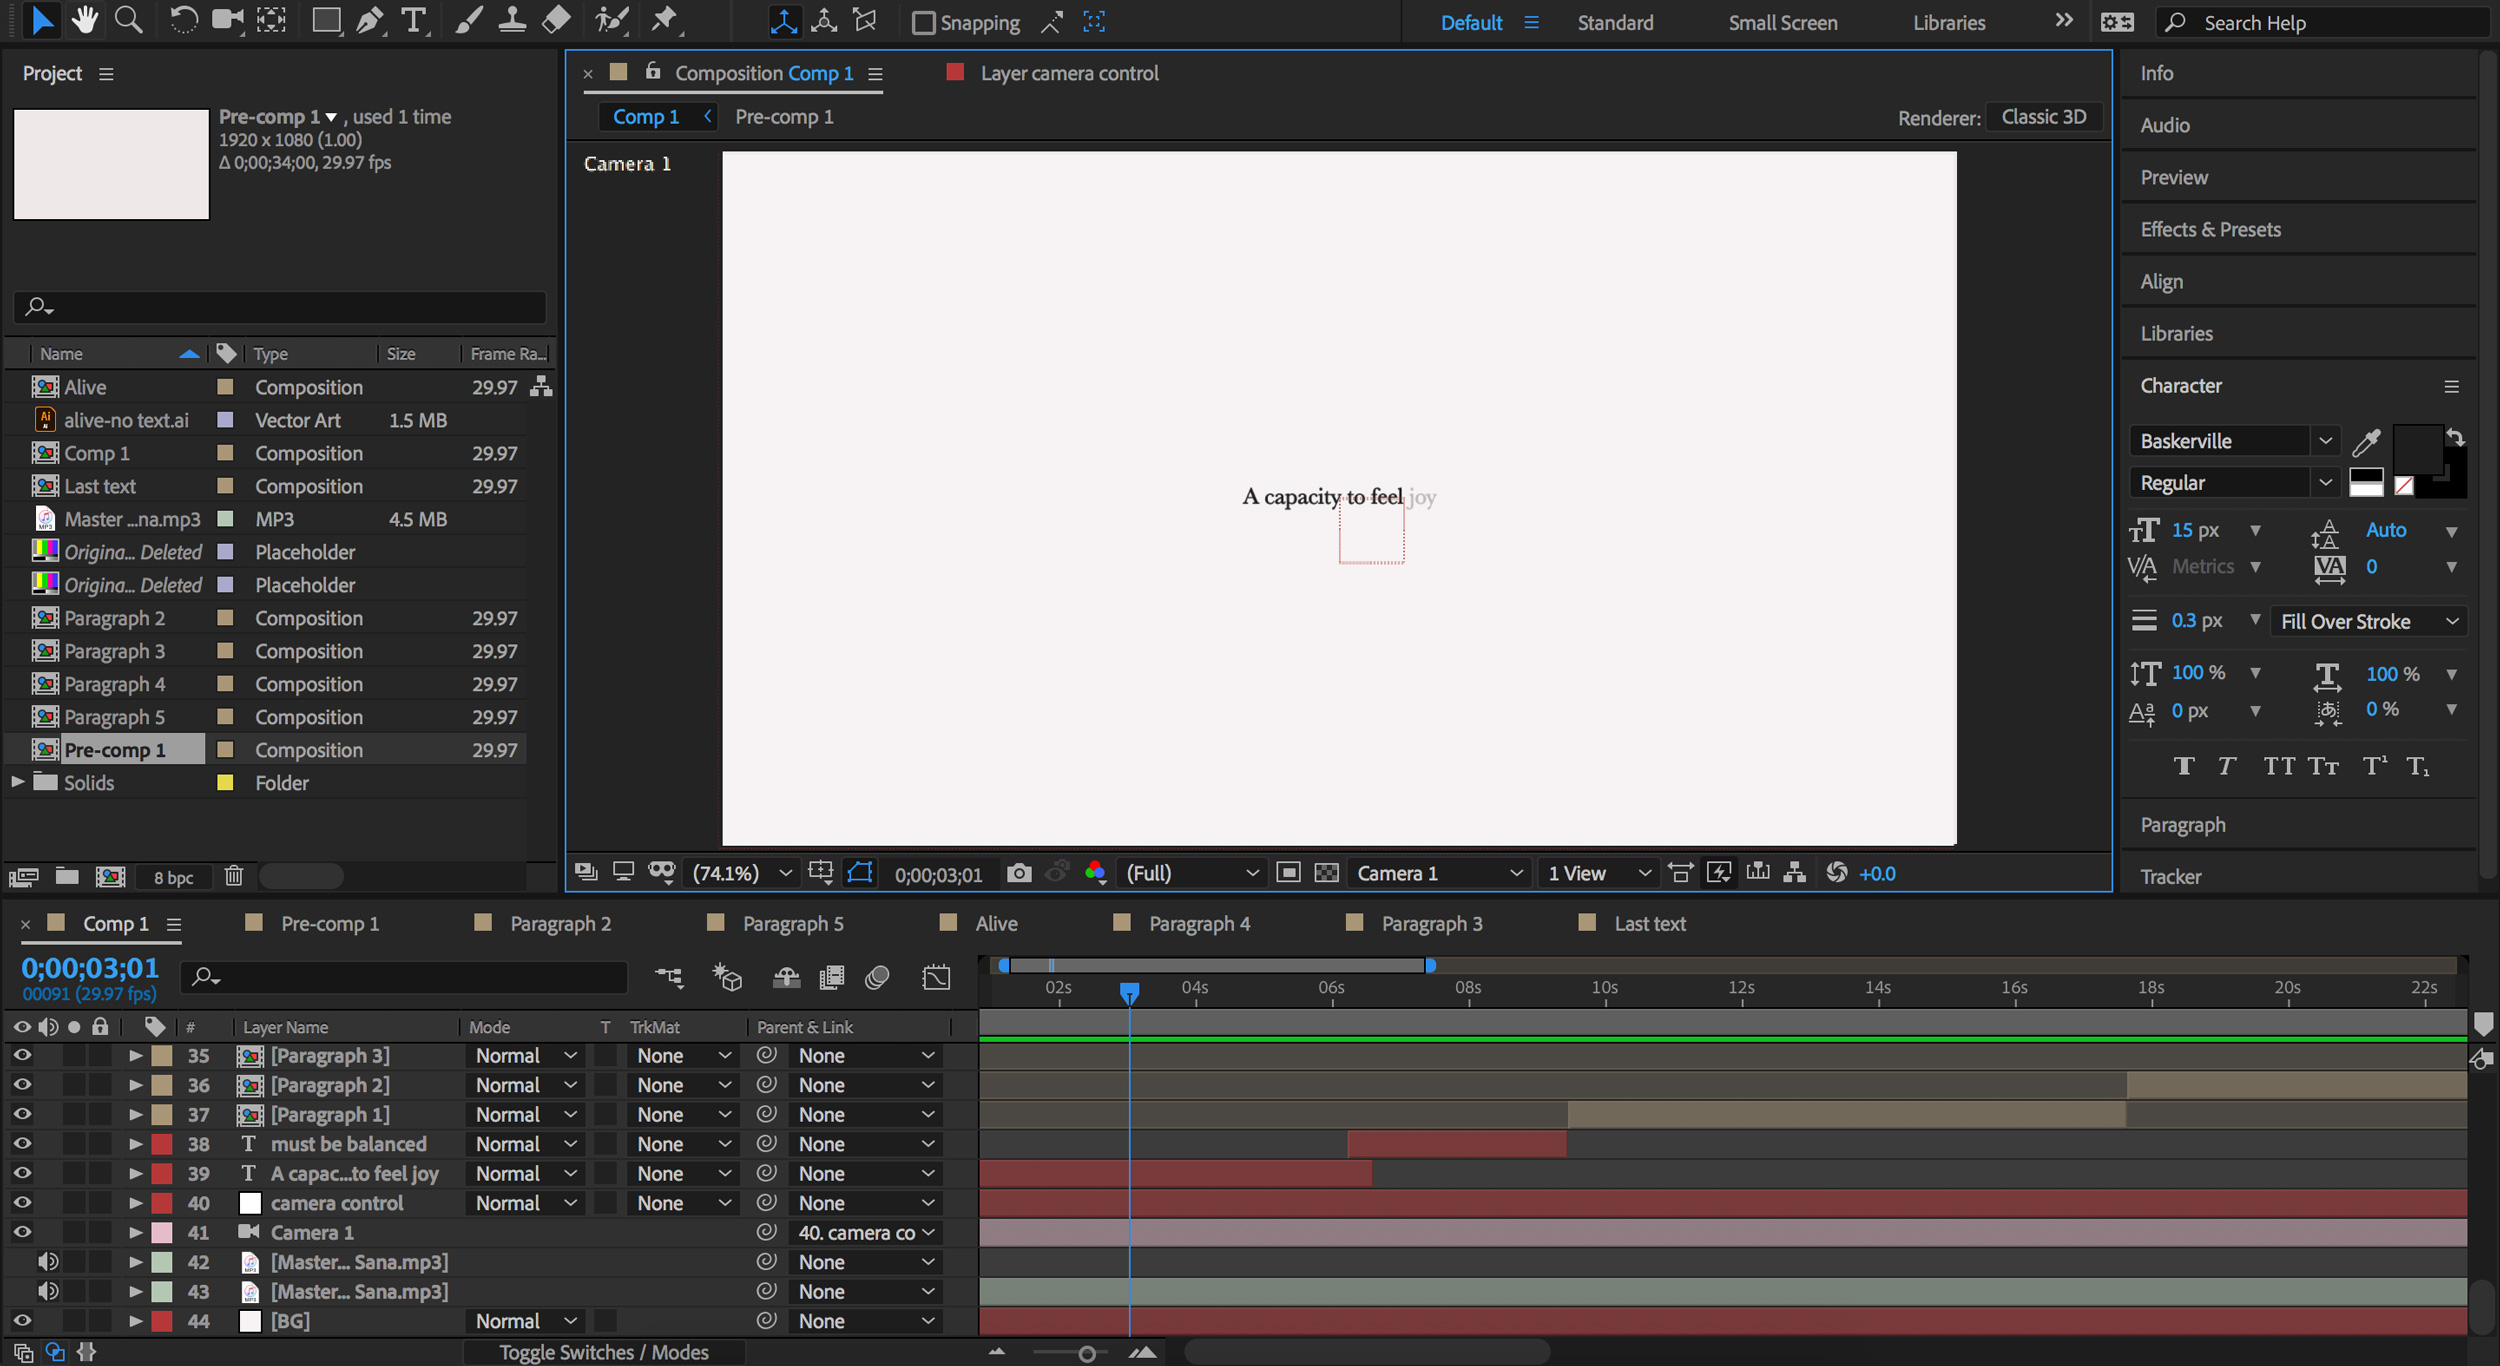Select the Puppet Pin tool
Image resolution: width=2500 pixels, height=1366 pixels.
tap(664, 20)
